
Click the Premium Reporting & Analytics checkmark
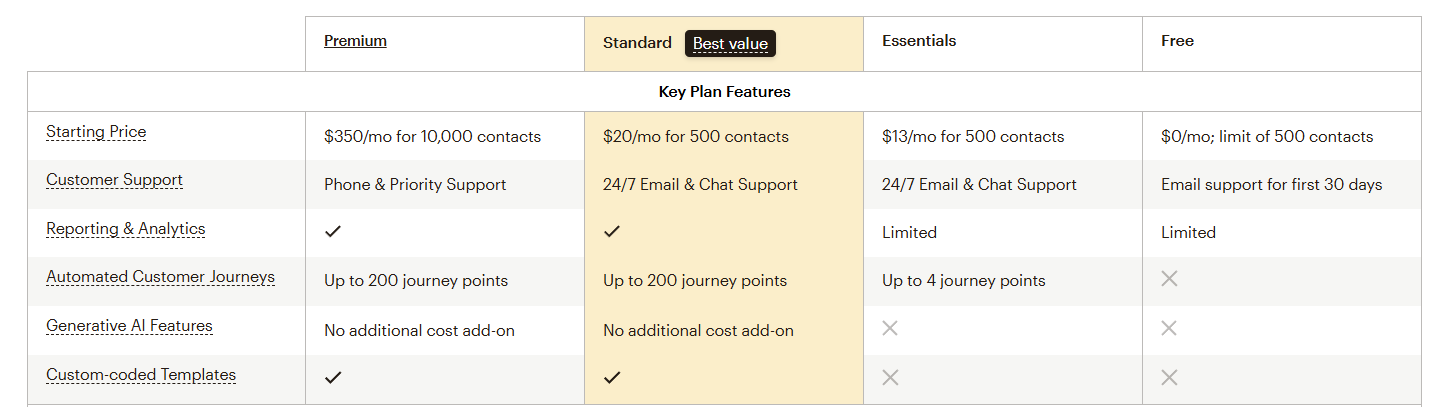333,231
